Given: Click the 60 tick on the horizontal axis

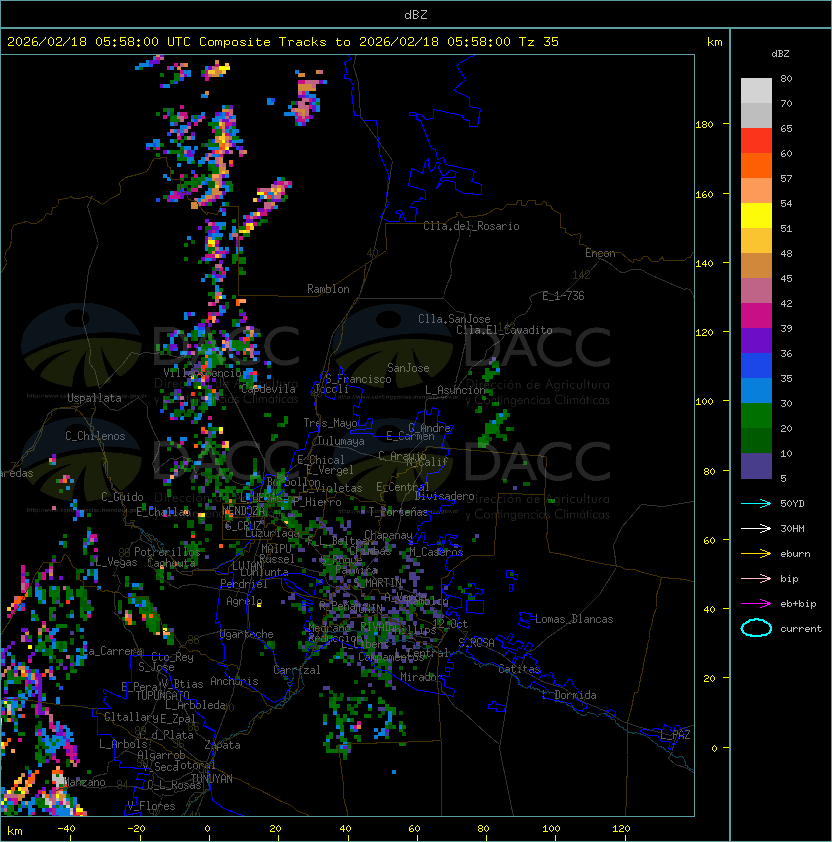Looking at the screenshot, I should (x=414, y=829).
